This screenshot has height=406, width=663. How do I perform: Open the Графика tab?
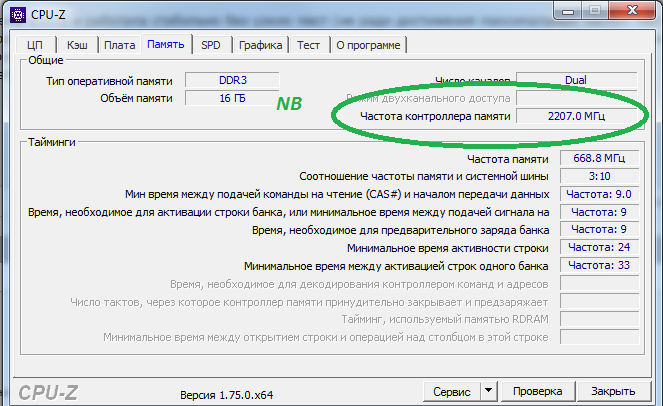(260, 45)
